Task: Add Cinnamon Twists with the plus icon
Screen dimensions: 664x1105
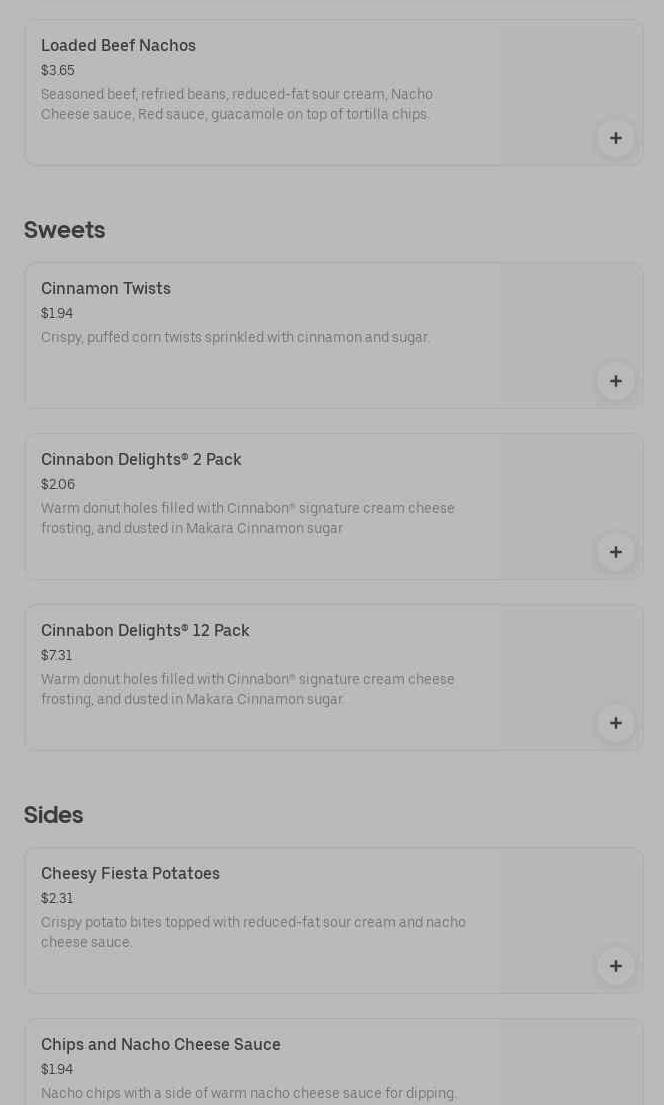Action: click(615, 381)
